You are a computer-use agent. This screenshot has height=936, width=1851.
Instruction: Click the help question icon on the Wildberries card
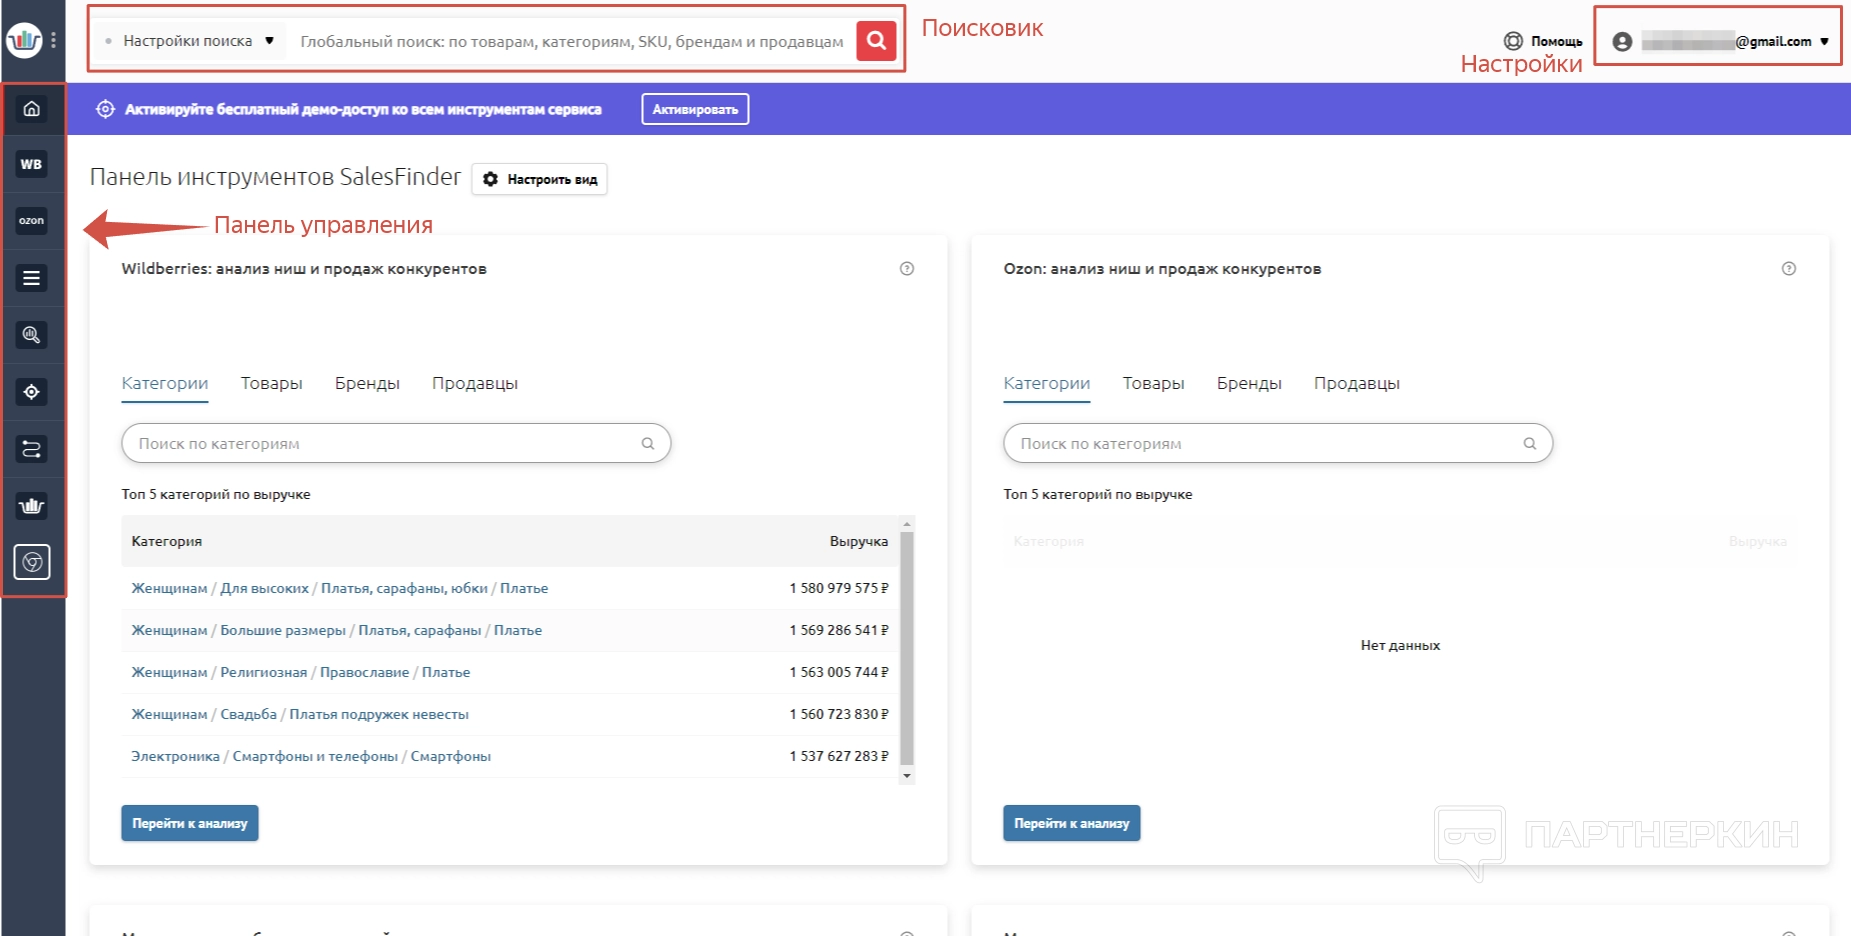tap(906, 269)
